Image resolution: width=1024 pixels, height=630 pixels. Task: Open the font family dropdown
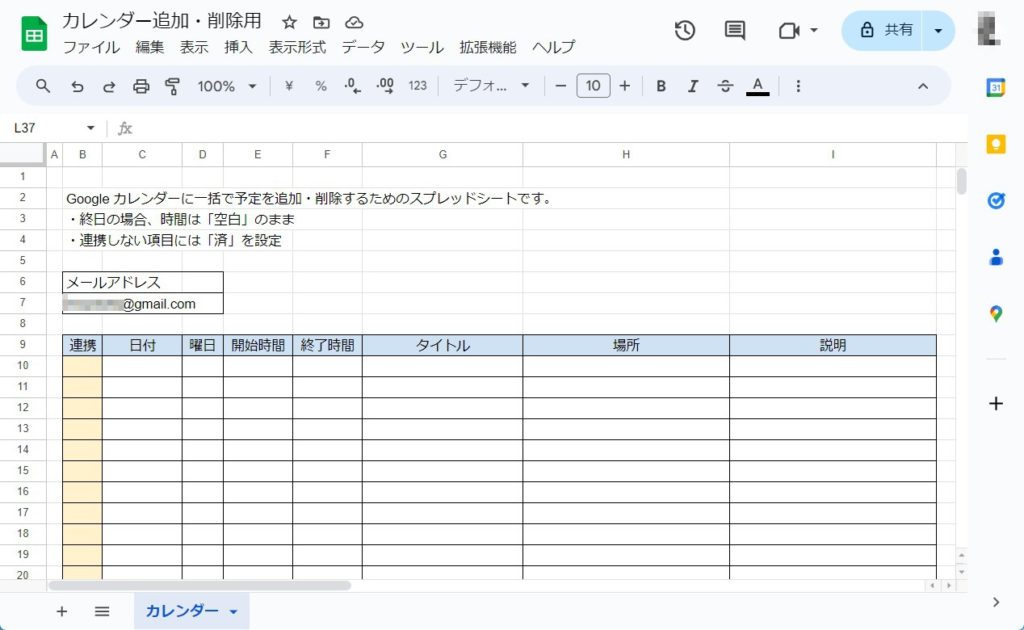(x=491, y=86)
